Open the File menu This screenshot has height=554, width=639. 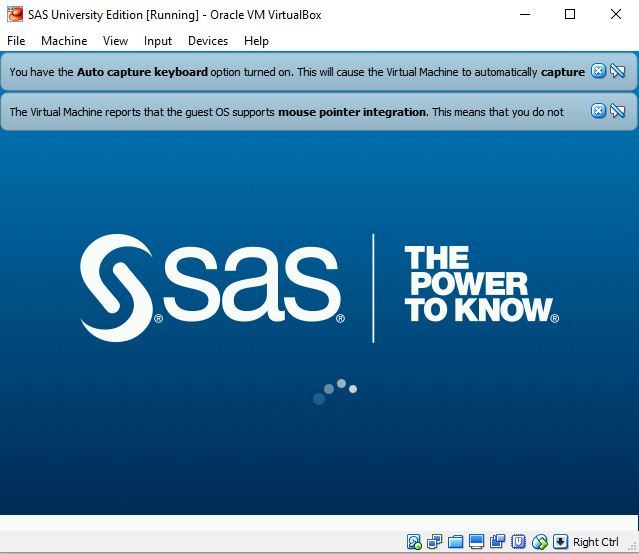(x=16, y=41)
